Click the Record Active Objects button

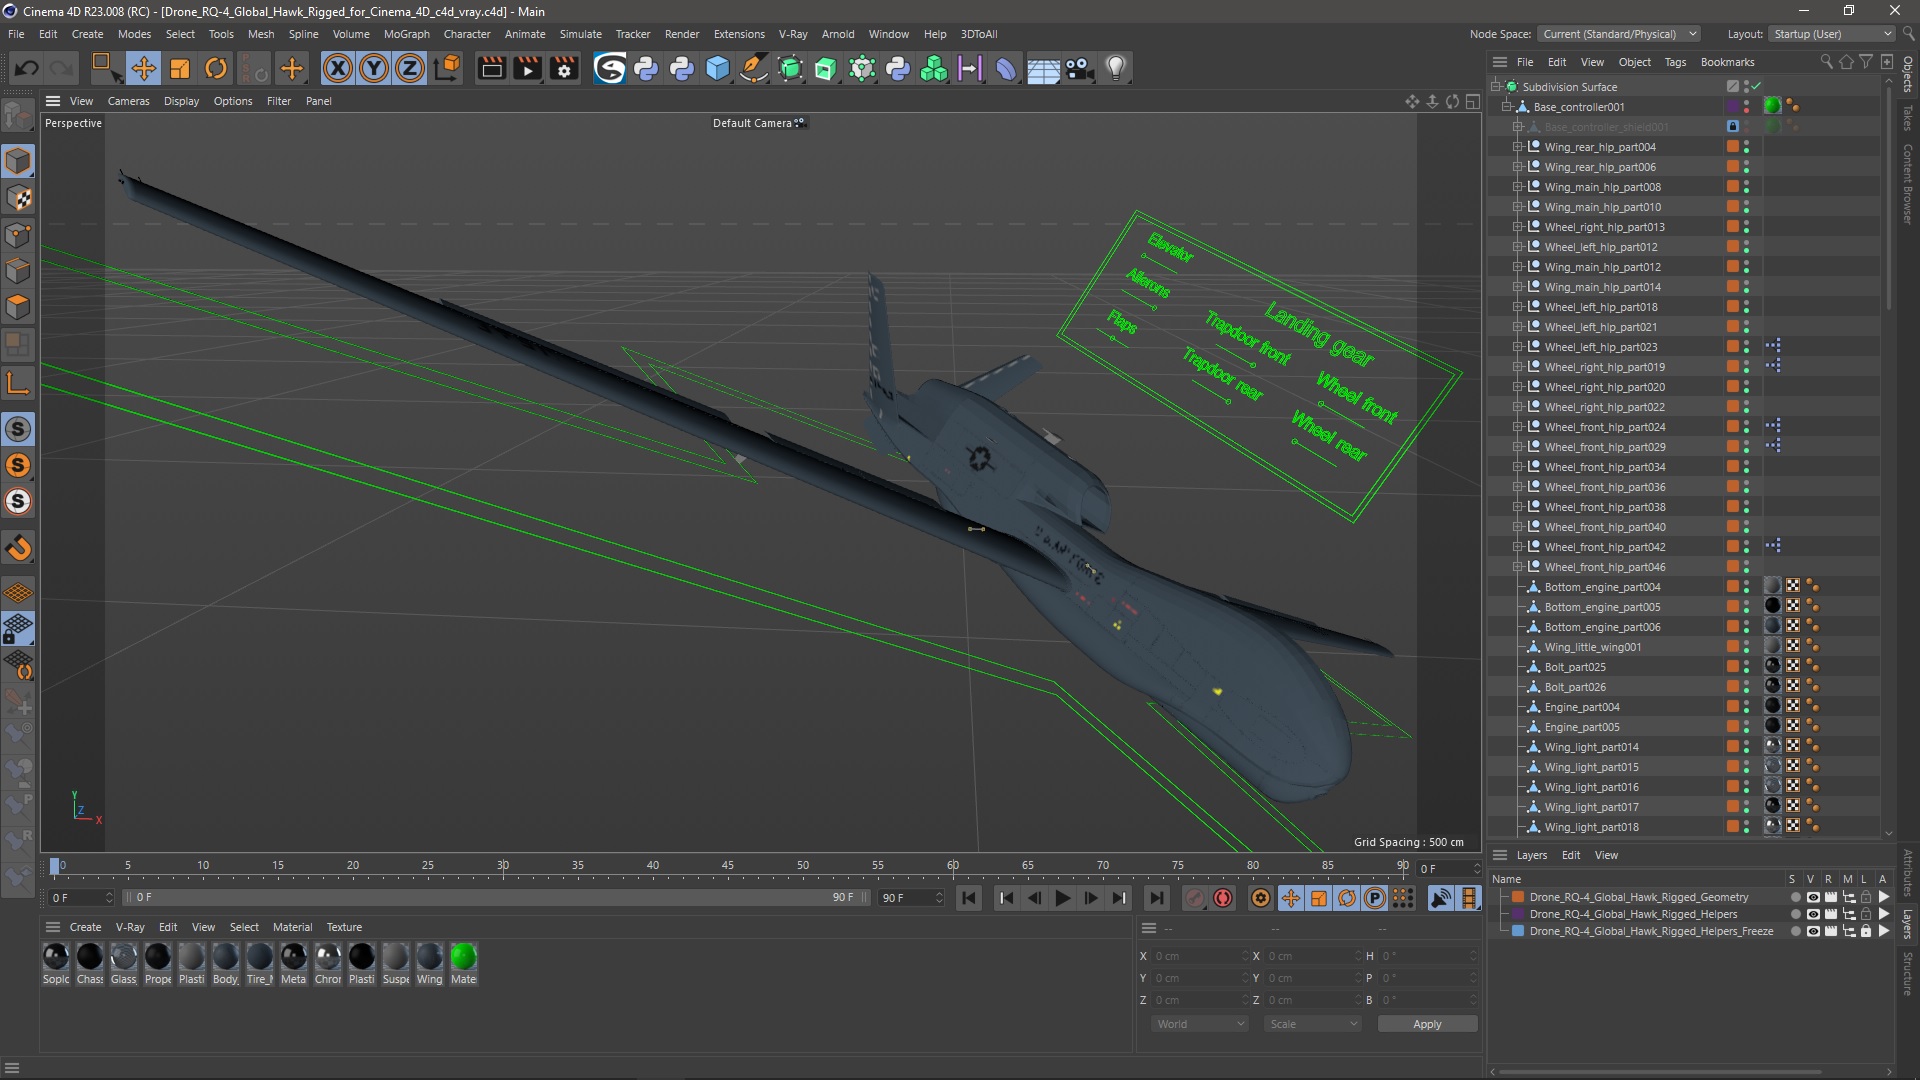coord(1194,898)
